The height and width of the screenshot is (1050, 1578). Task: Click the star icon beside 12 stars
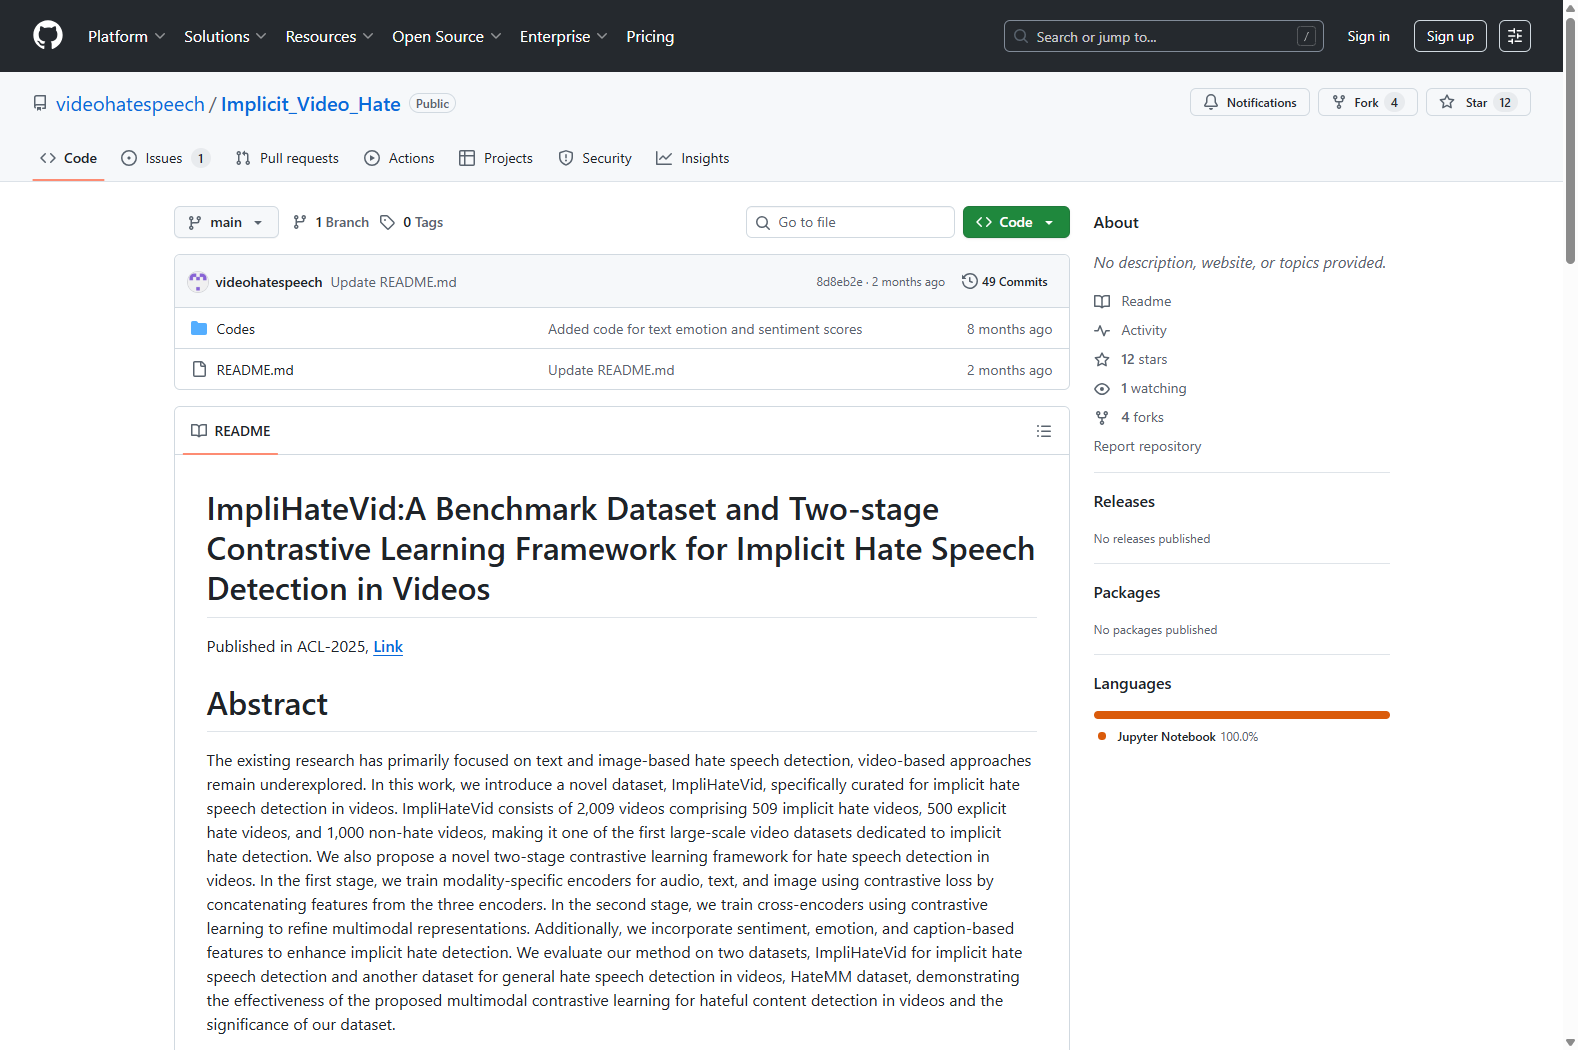click(1102, 359)
